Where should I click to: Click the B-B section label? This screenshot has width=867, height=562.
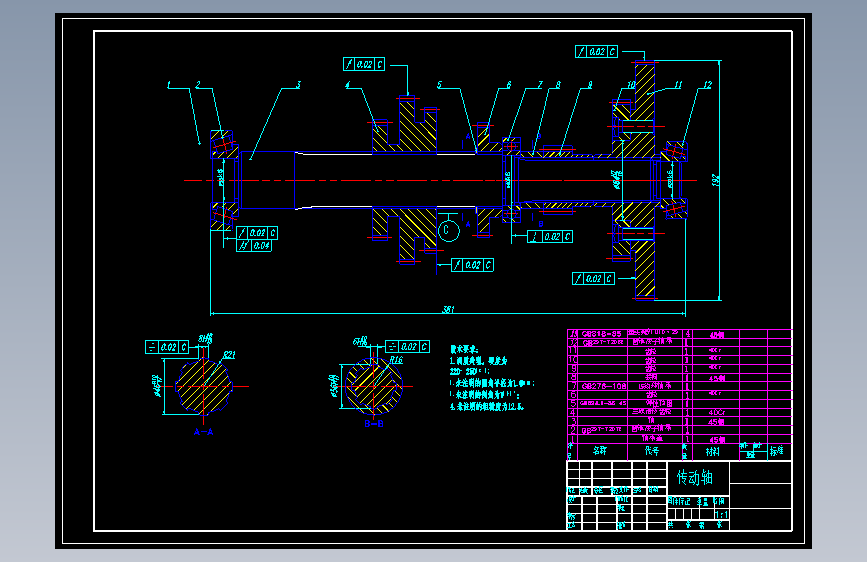(374, 424)
